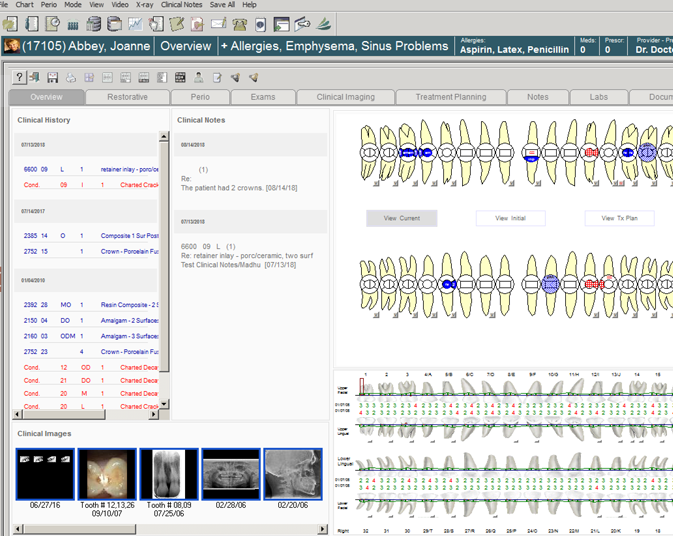Click the View Initial button
This screenshot has width=673, height=536.
(x=510, y=218)
